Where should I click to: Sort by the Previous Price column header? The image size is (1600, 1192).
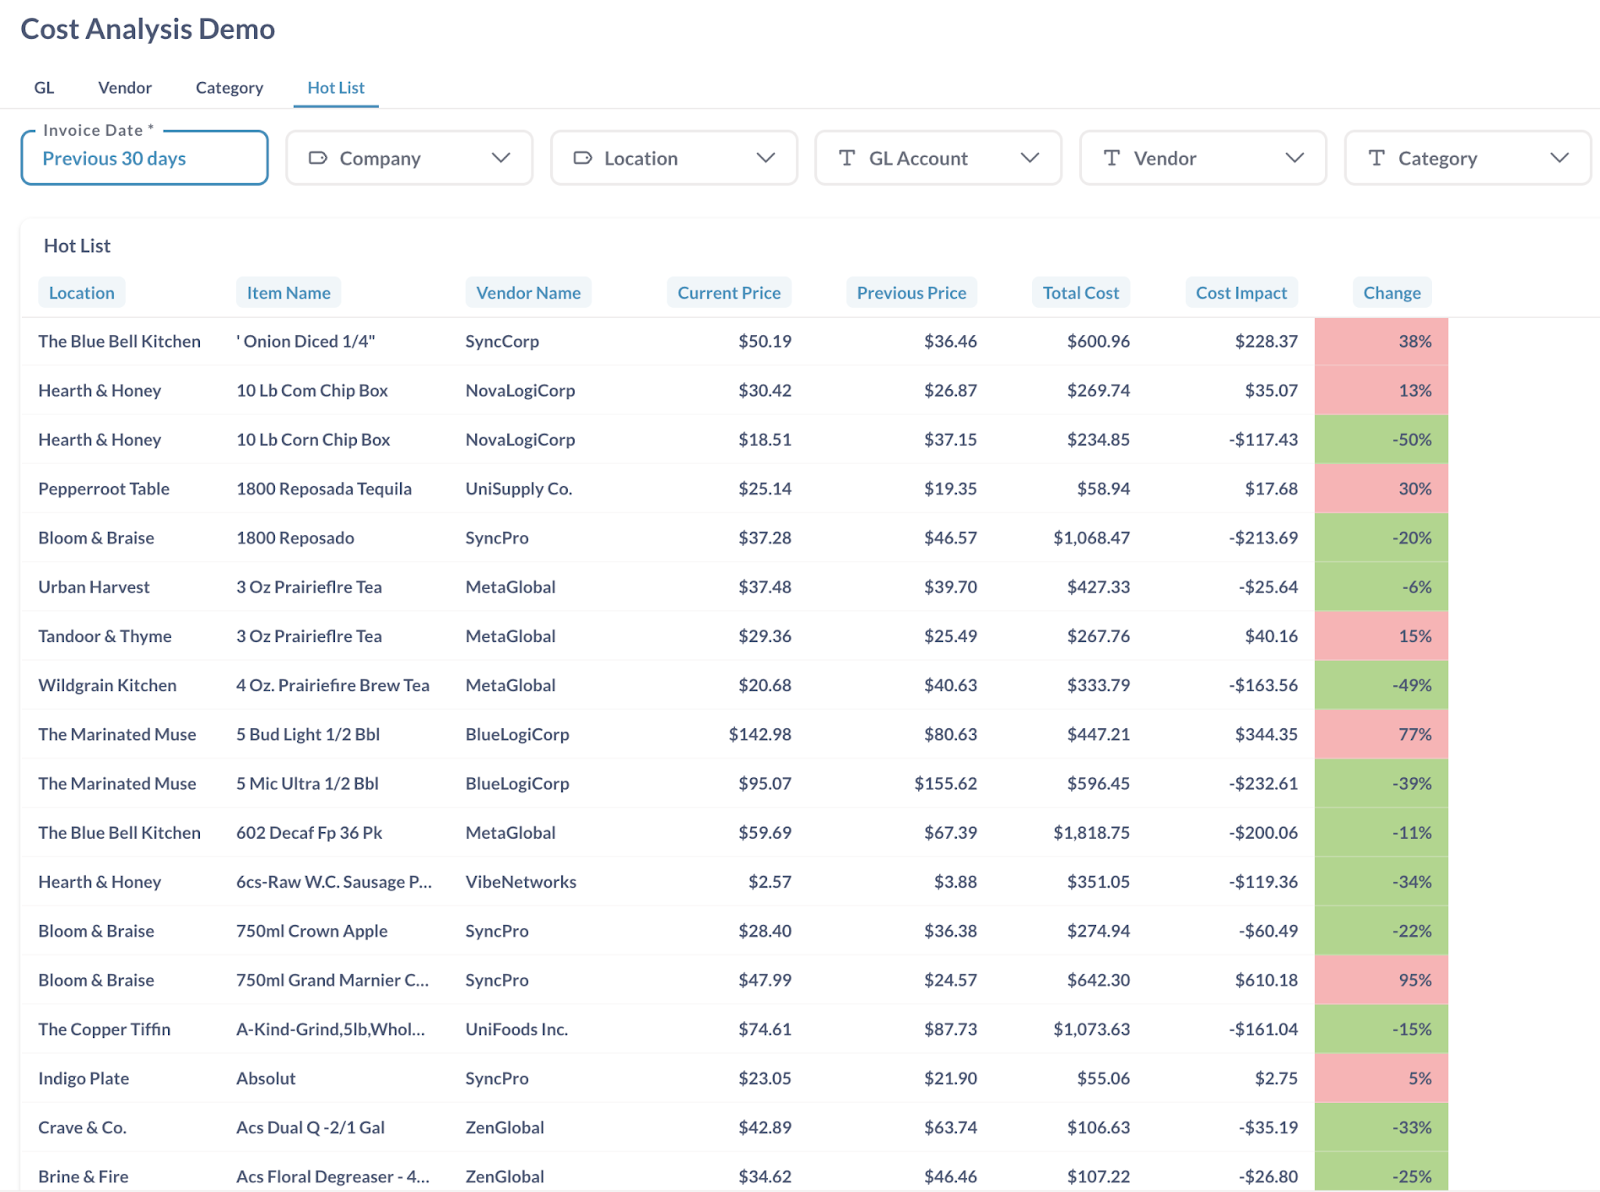click(912, 293)
